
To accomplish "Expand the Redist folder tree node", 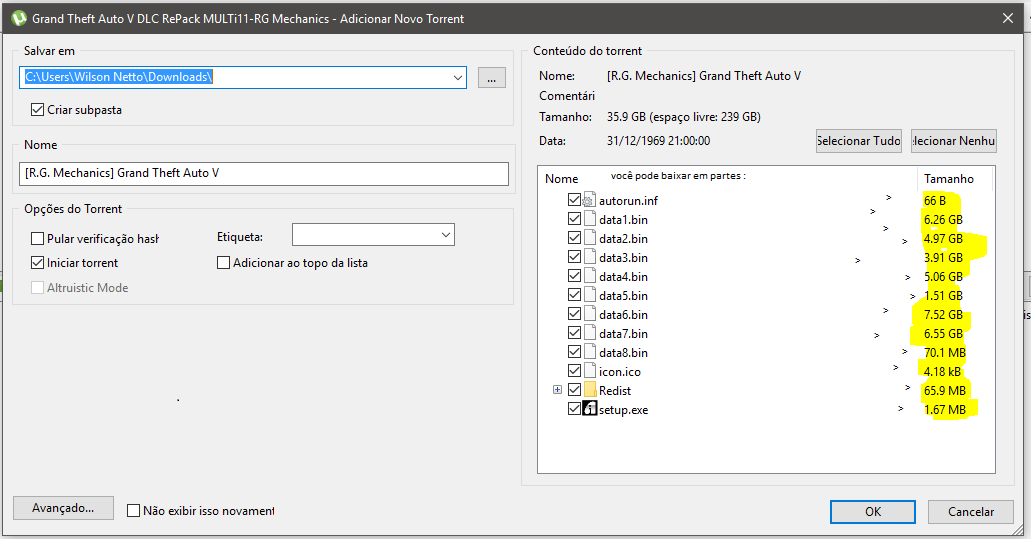I will [558, 390].
